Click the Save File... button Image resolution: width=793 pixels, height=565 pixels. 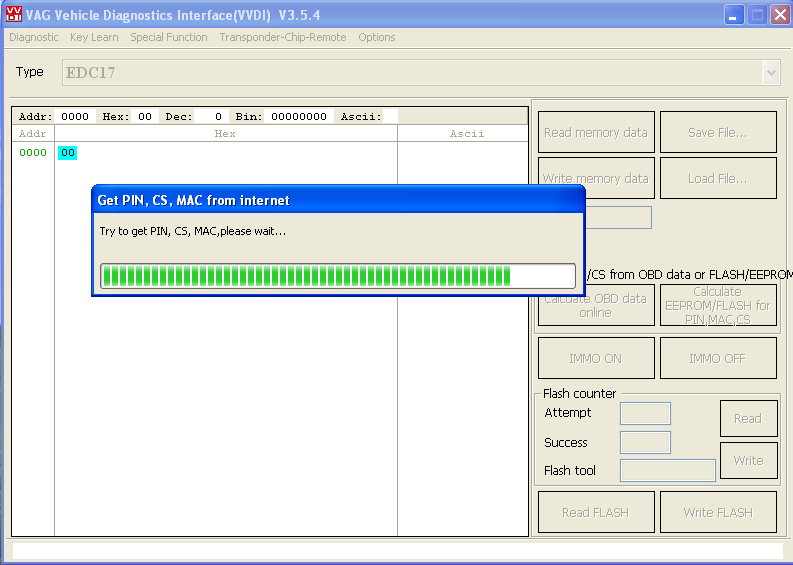(x=718, y=132)
